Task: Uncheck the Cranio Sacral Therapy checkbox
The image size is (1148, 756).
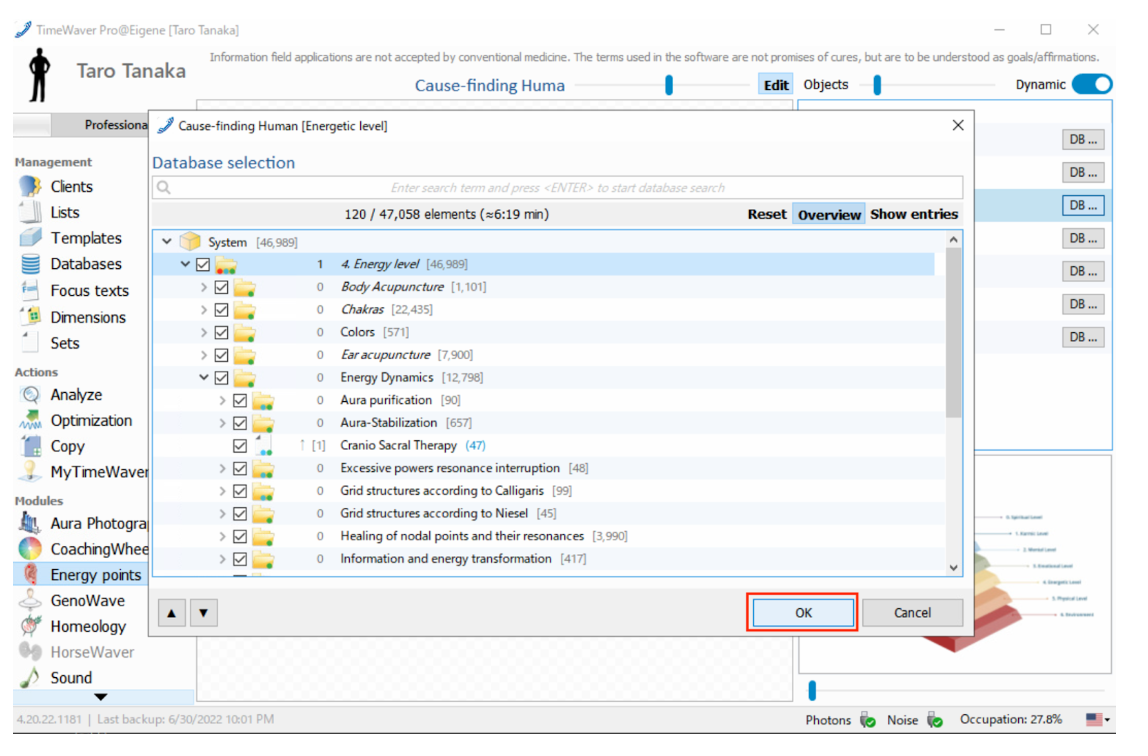Action: click(239, 446)
